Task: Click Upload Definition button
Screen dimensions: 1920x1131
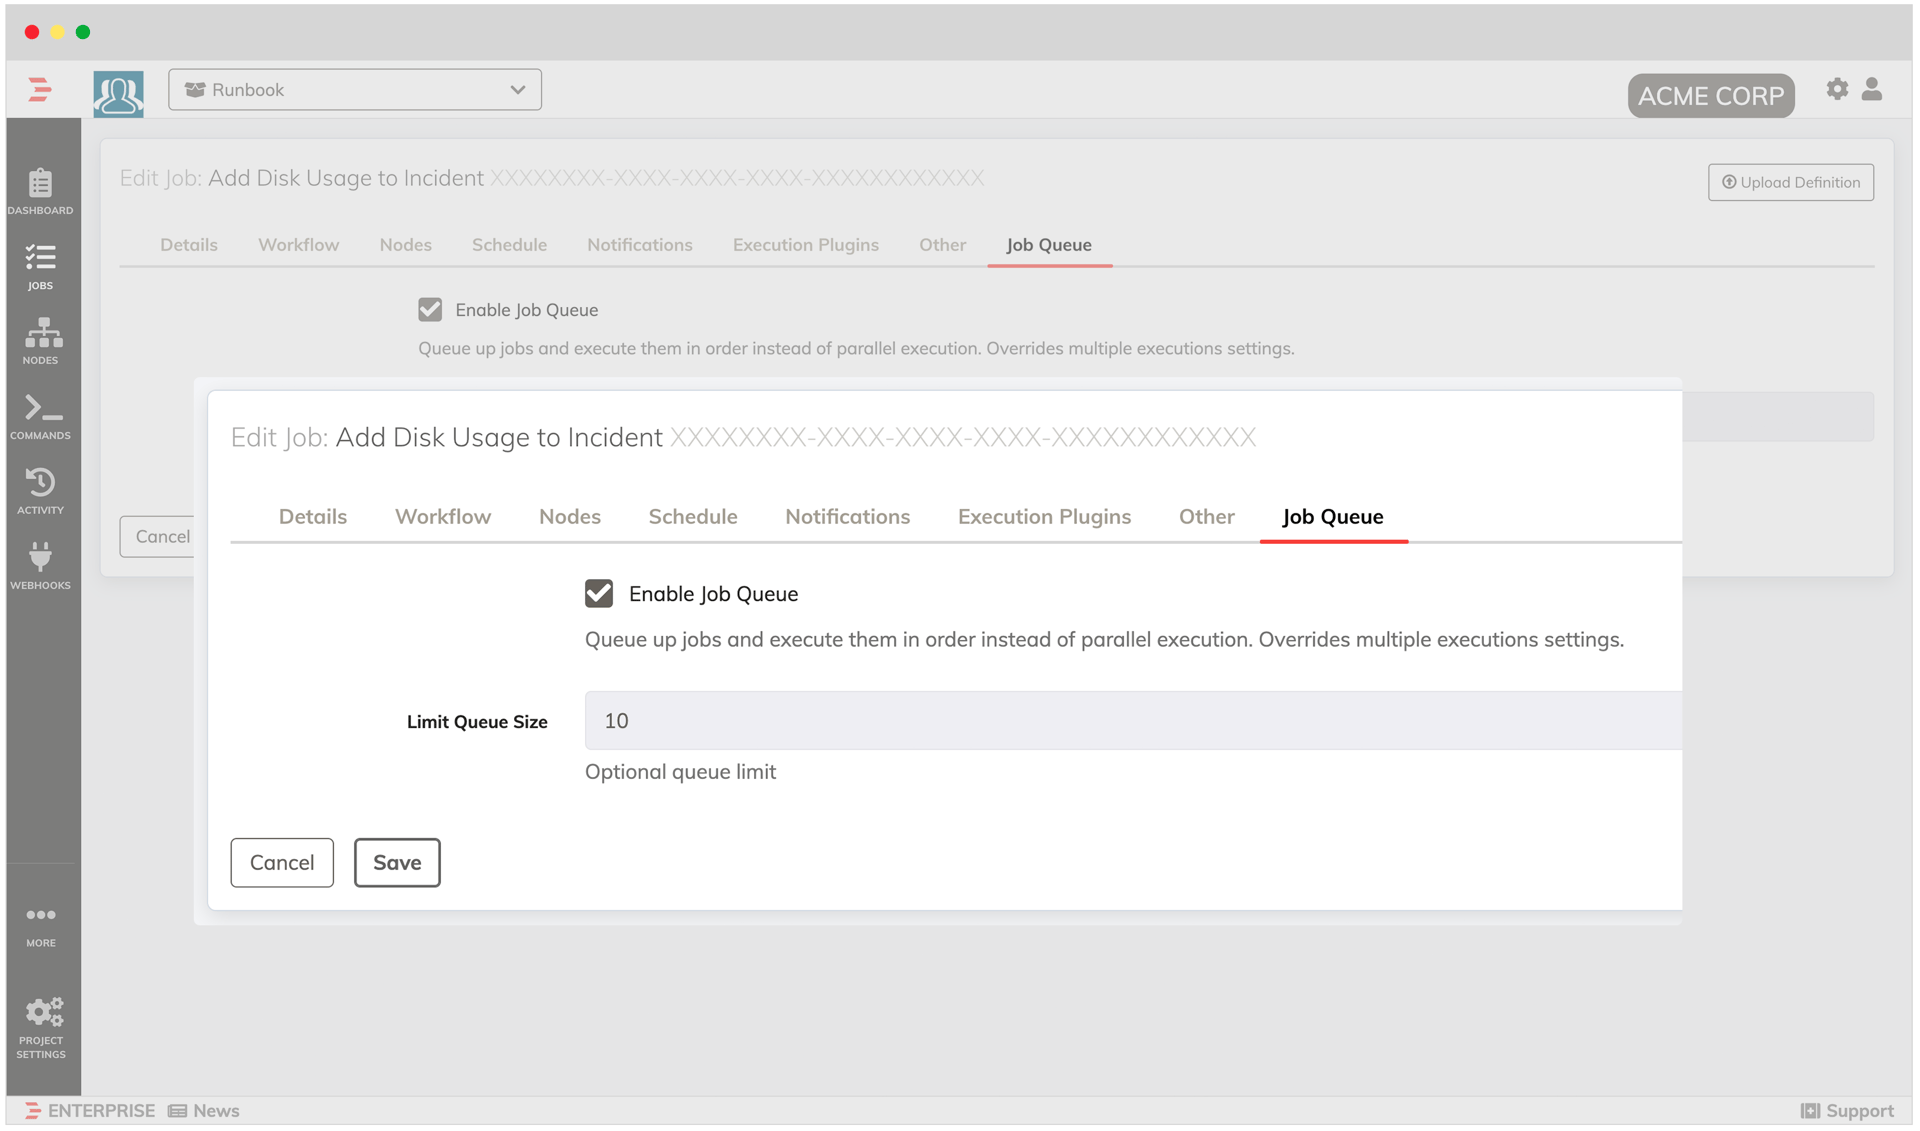Action: coord(1790,182)
